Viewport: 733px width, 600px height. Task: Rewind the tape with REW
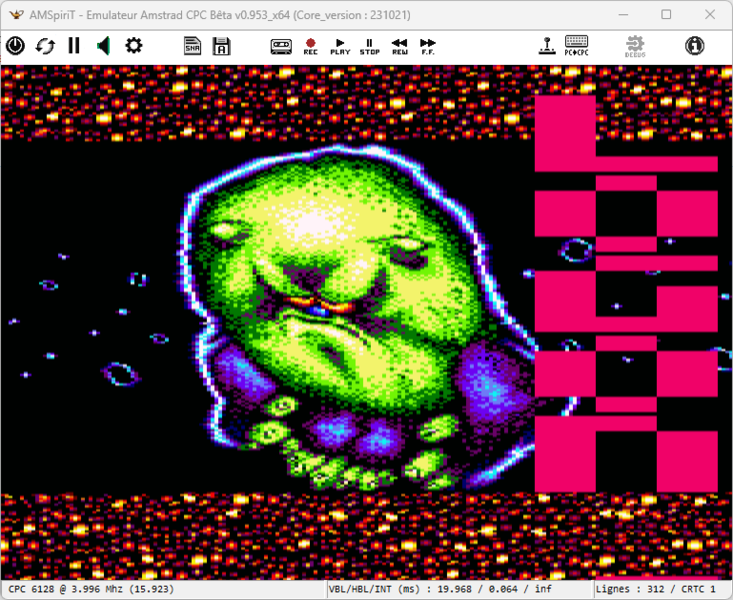tap(399, 46)
